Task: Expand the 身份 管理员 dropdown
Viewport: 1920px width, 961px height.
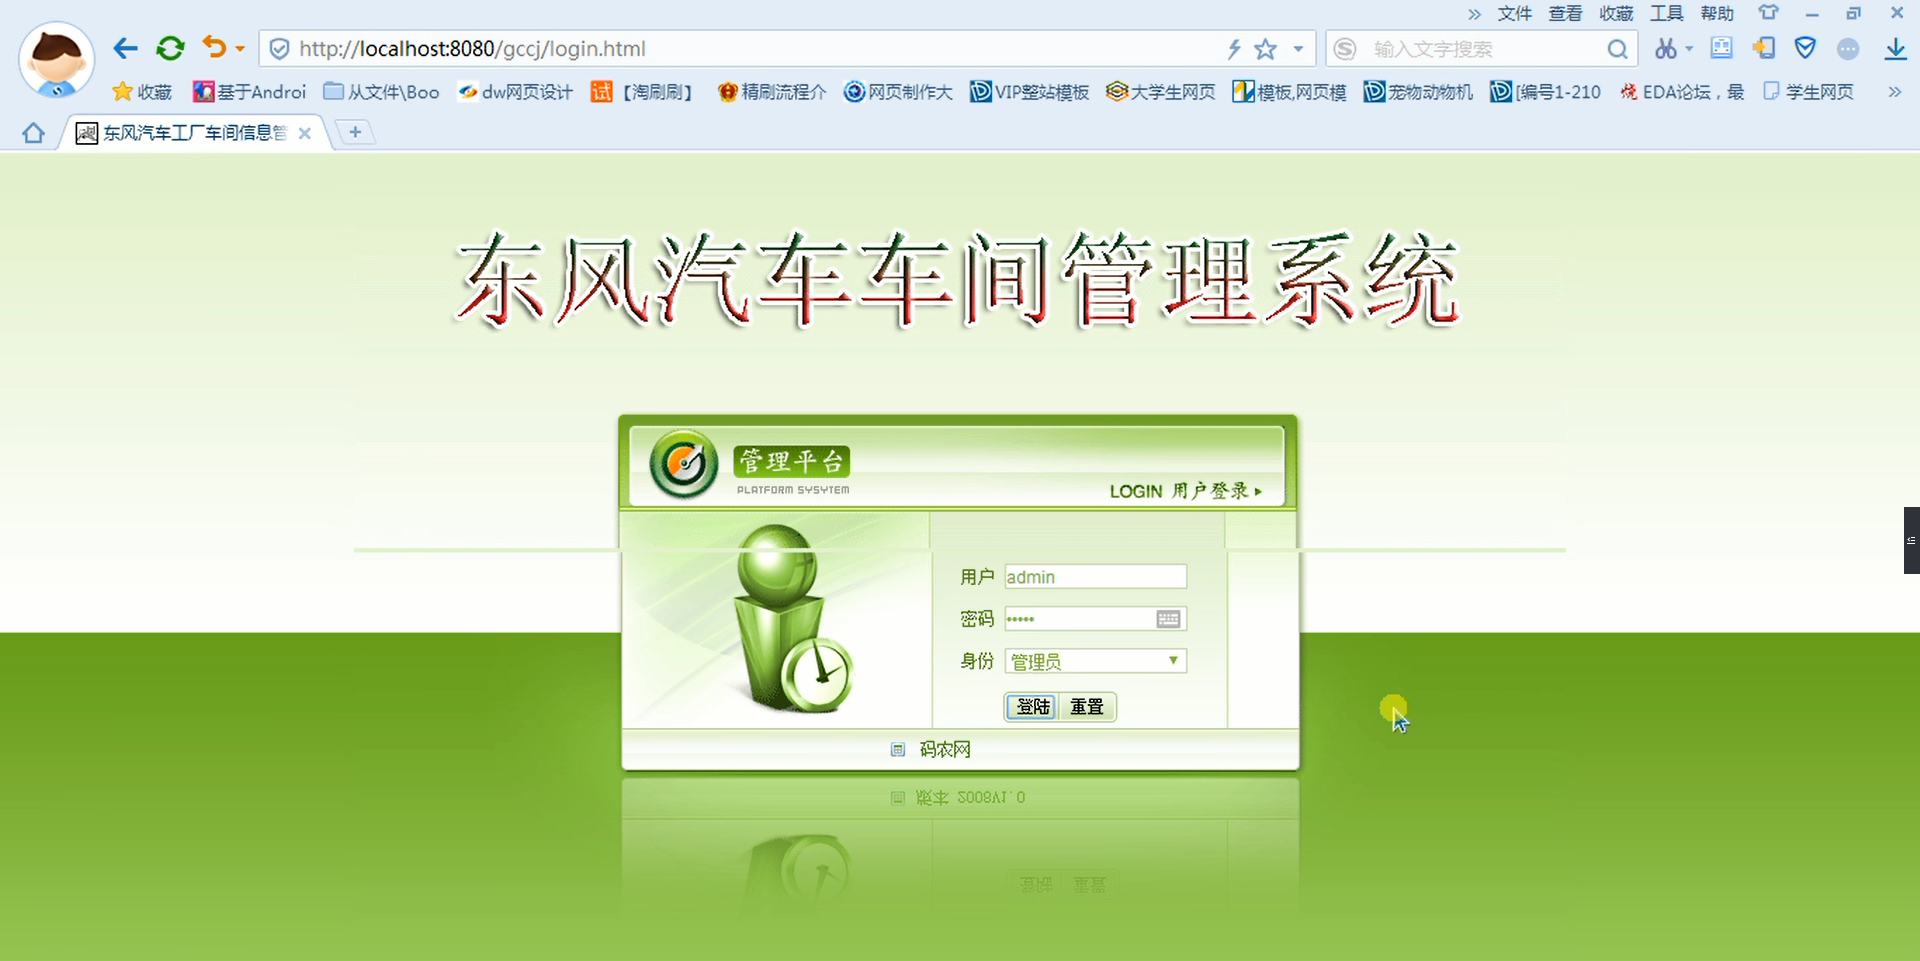Action: [1095, 661]
